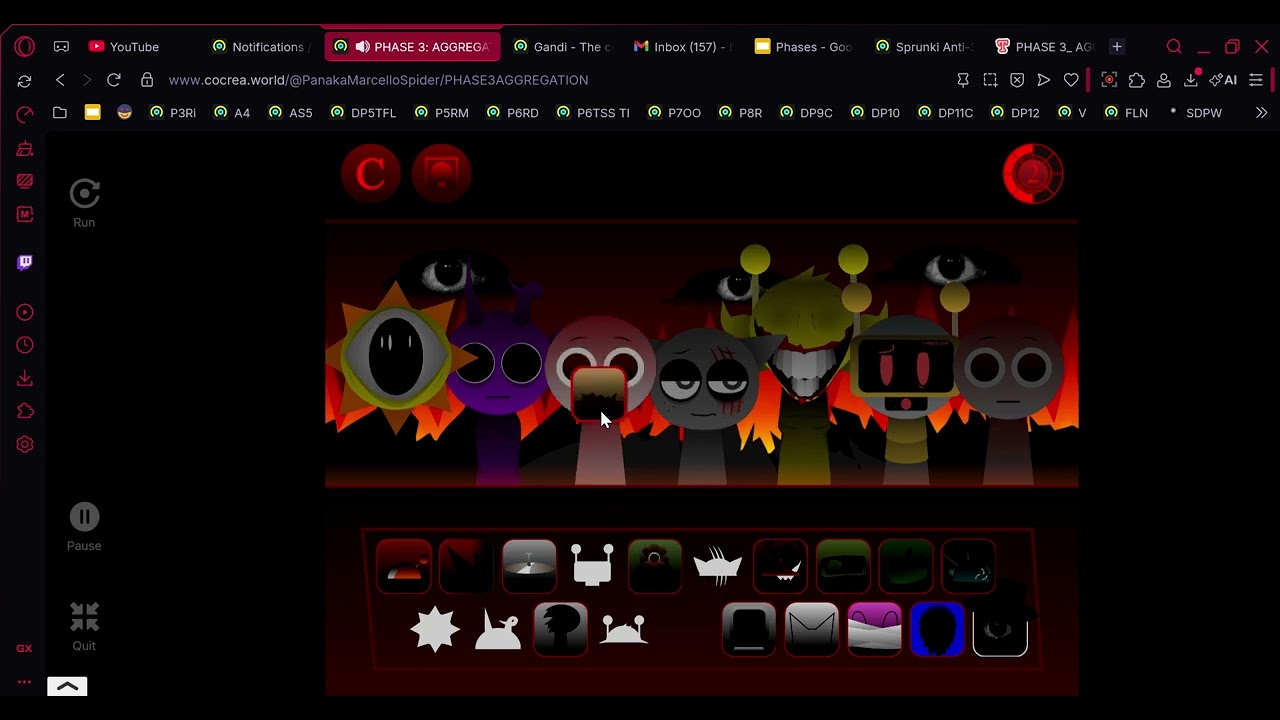The image size is (1280, 720).
Task: Open the Aria AI assistant button
Action: [x=1223, y=80]
